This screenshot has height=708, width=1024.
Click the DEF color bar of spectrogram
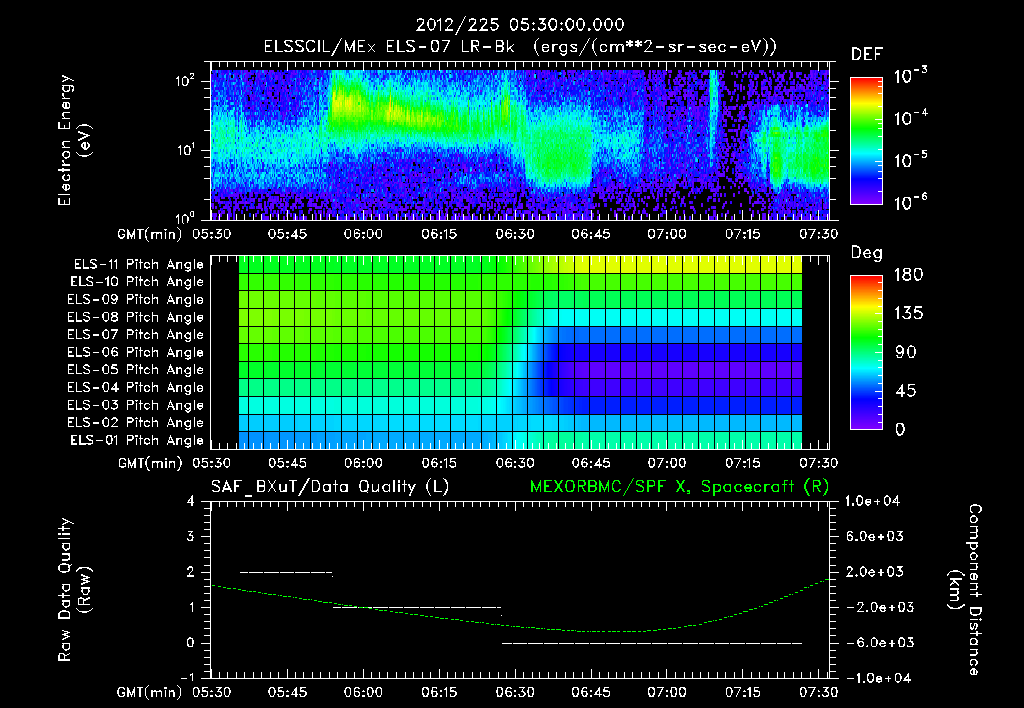coord(866,141)
